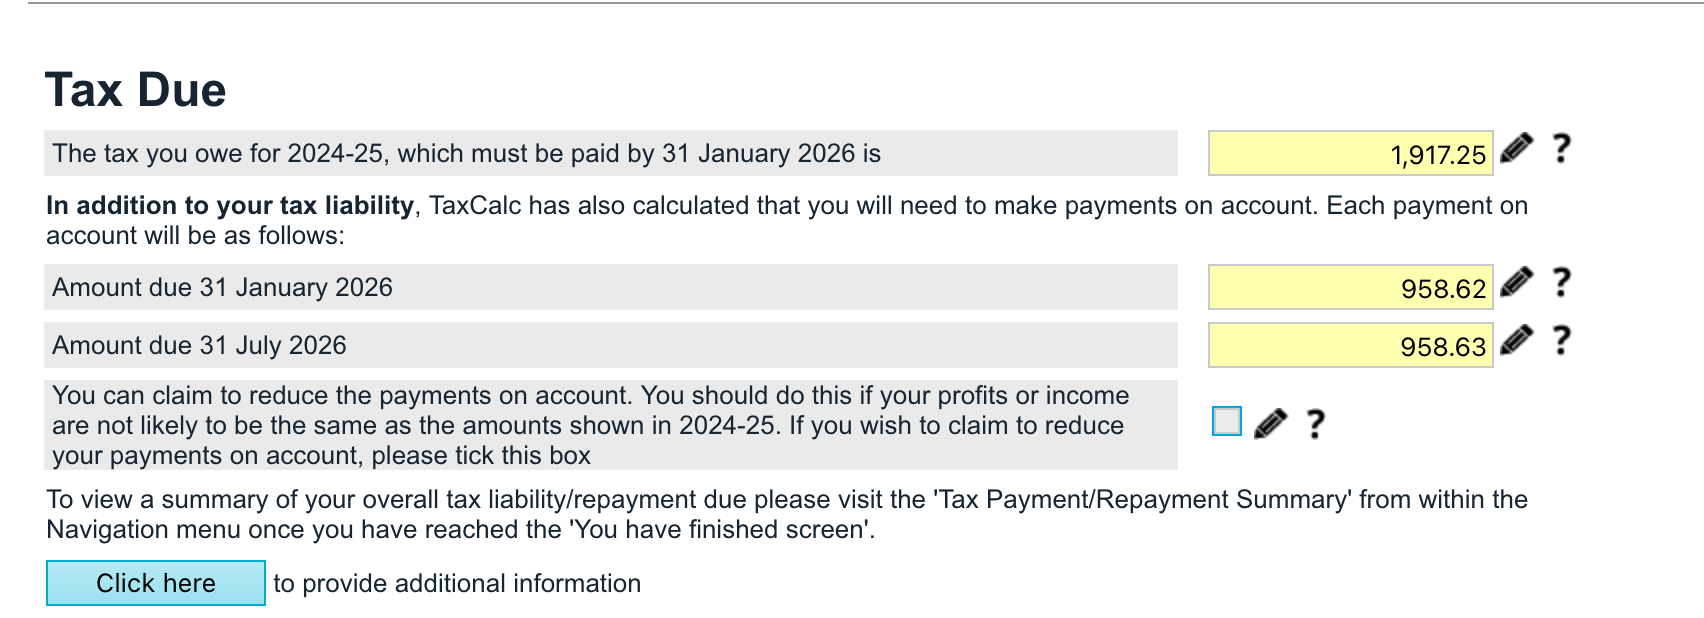Open help for the reduce payments on account claim
The width and height of the screenshot is (1704, 618).
click(1316, 425)
